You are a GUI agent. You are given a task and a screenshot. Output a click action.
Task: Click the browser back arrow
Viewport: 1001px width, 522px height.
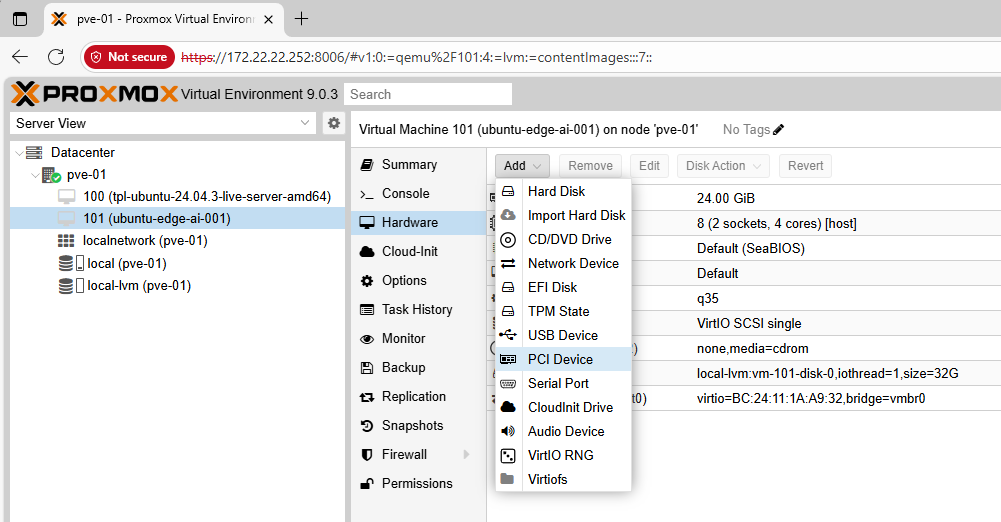pos(20,57)
